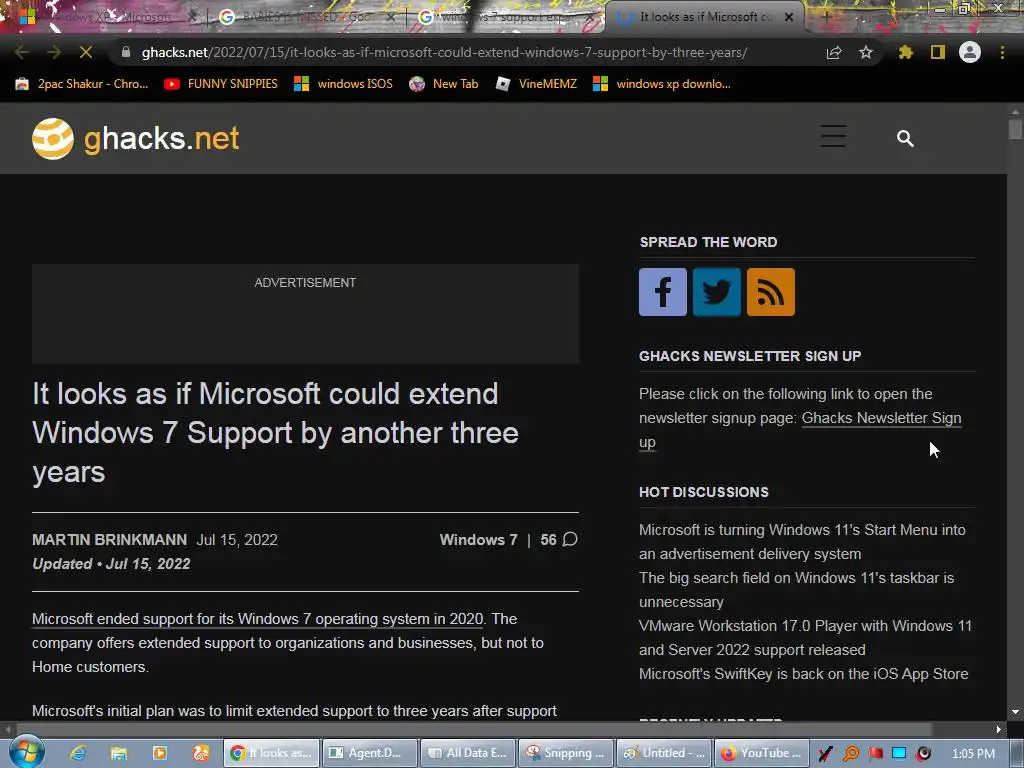Open the 2pac Shakur bookmark

pos(82,84)
